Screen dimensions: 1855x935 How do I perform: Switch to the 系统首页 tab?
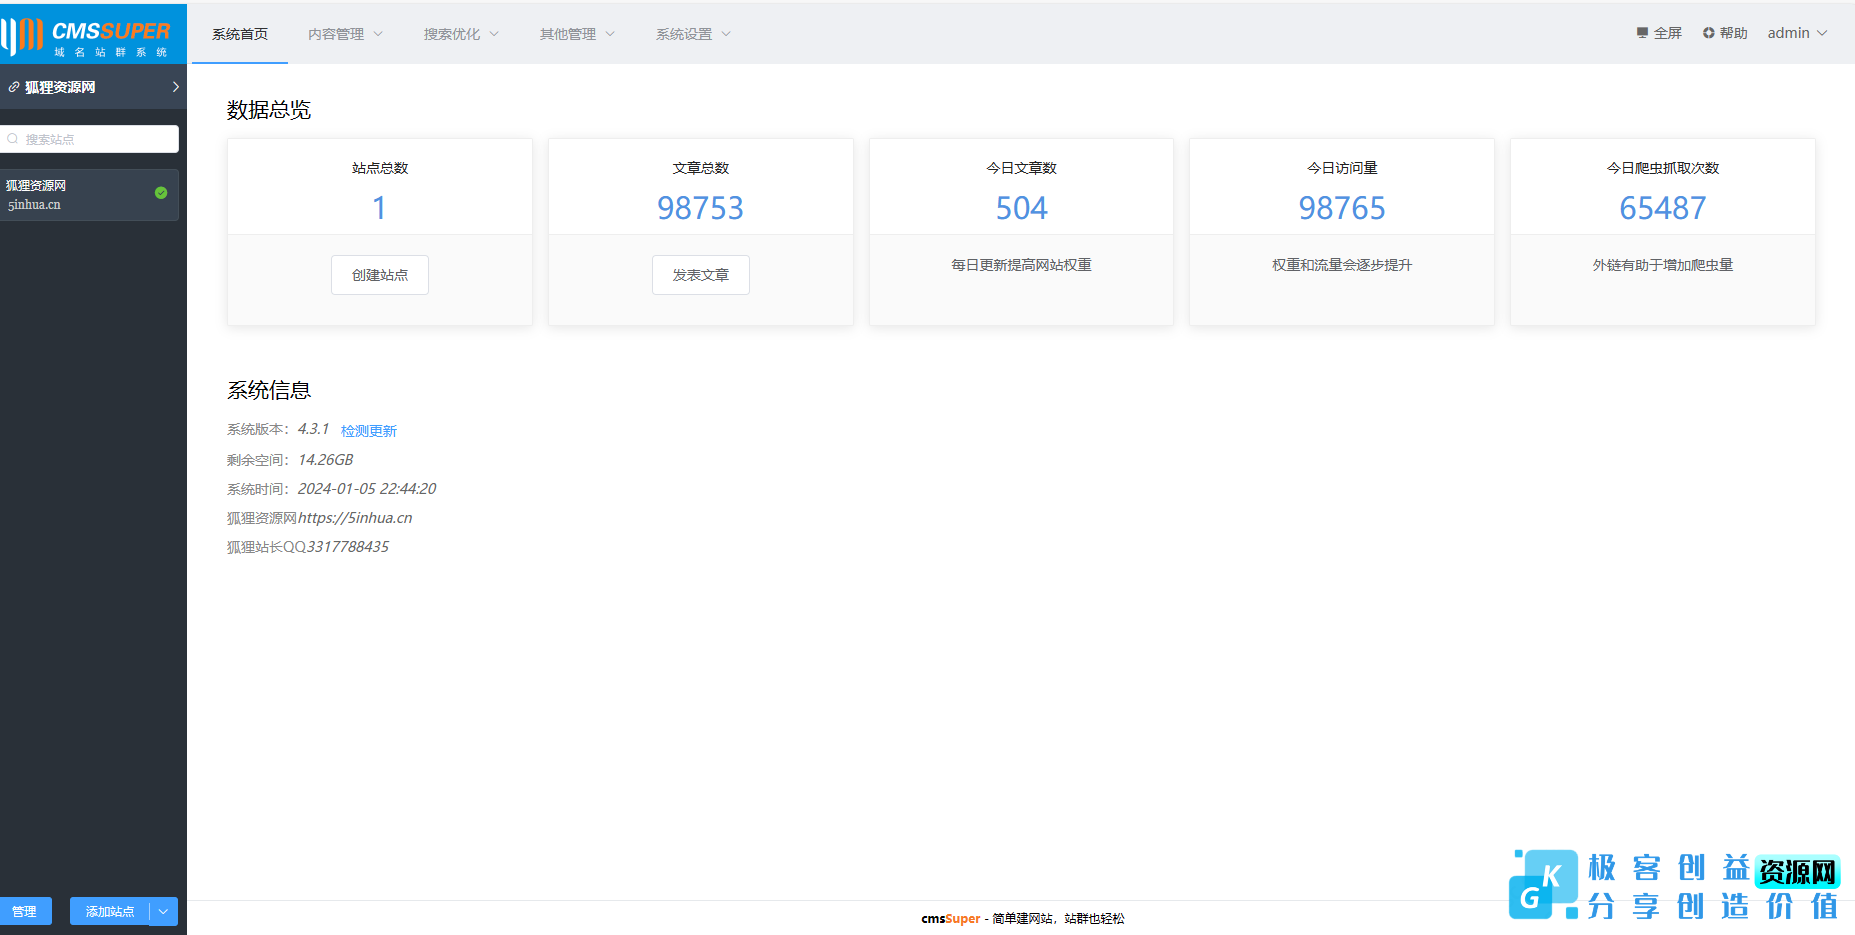pyautogui.click(x=240, y=34)
